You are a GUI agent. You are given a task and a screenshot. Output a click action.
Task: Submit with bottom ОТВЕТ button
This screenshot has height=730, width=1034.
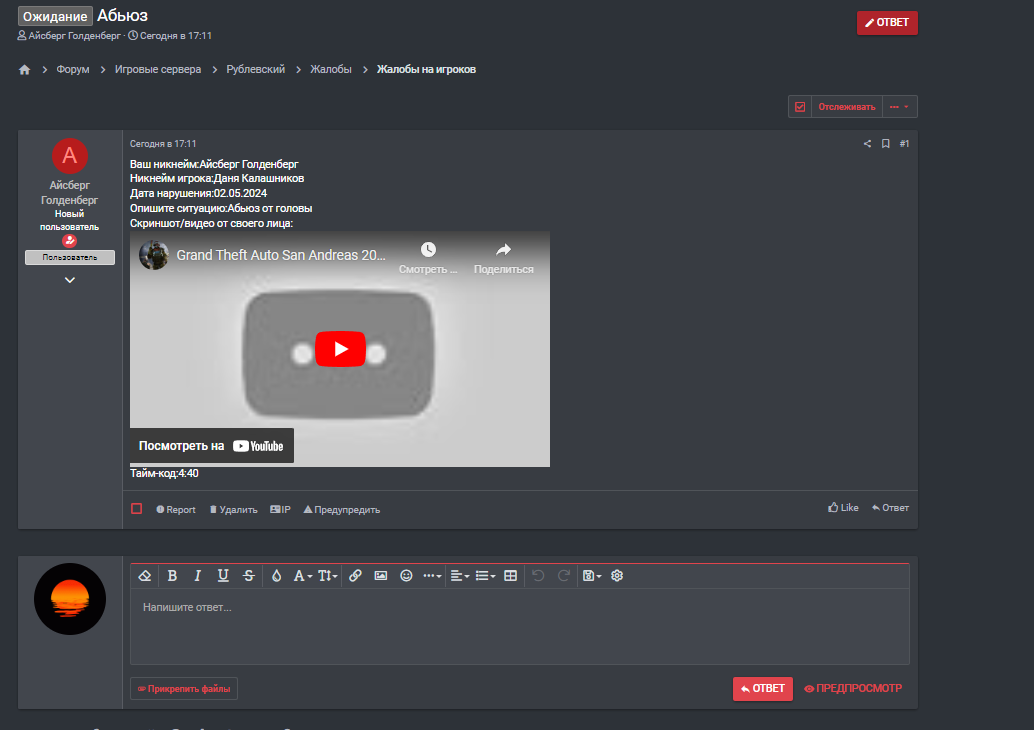pyautogui.click(x=763, y=688)
